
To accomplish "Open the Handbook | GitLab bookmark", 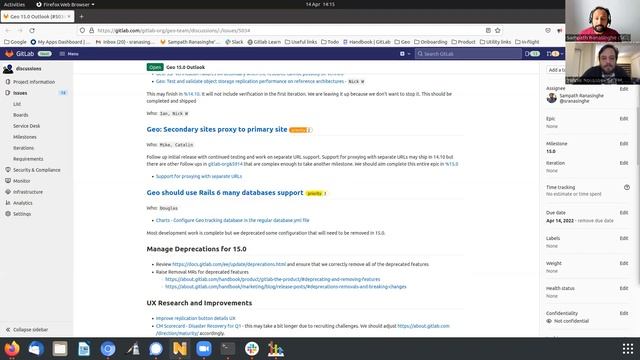I will click(x=367, y=42).
